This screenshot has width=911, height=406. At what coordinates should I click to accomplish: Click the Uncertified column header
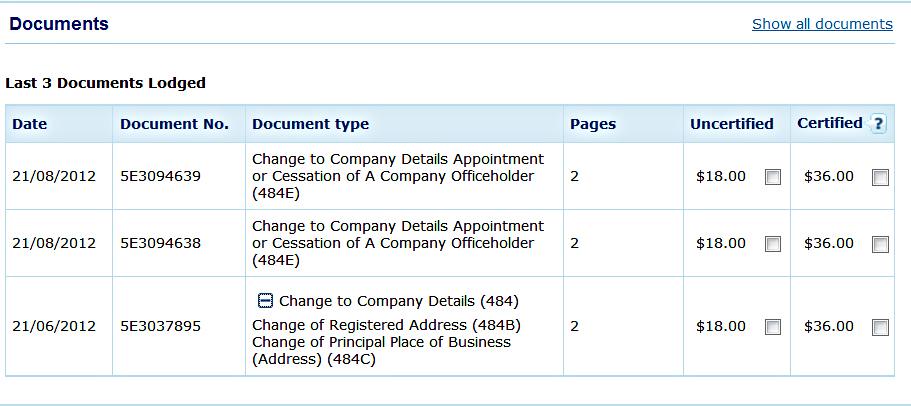[x=731, y=124]
